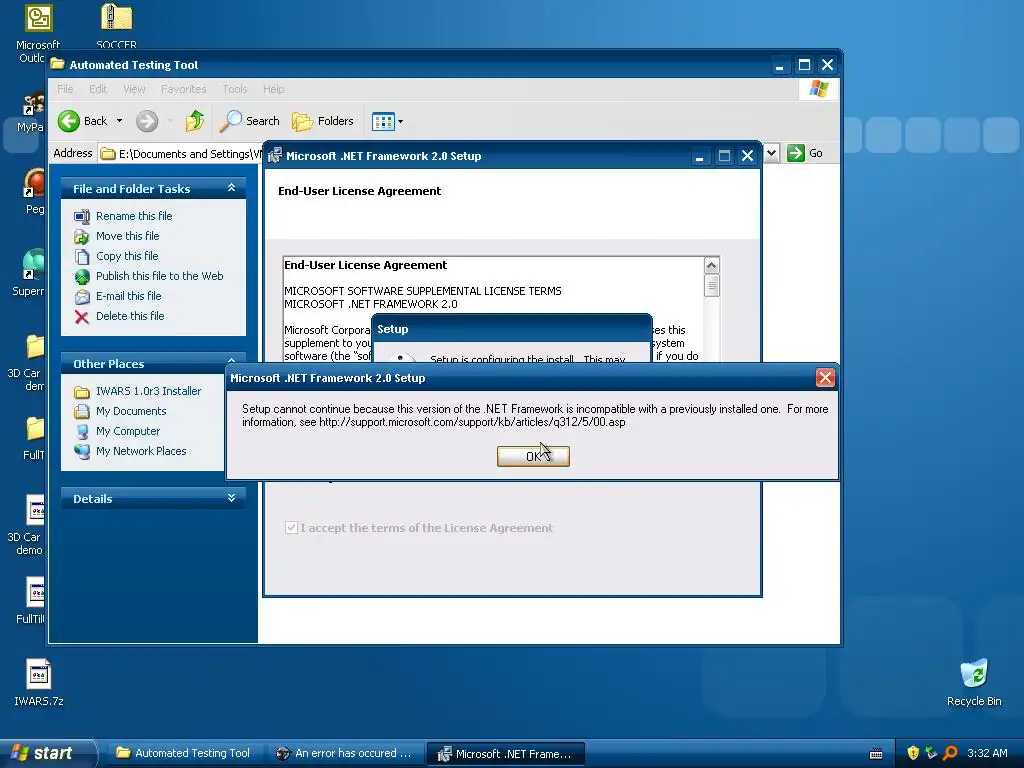Click the license agreement scrollbar thumb
This screenshot has width=1024, height=768.
pos(712,286)
